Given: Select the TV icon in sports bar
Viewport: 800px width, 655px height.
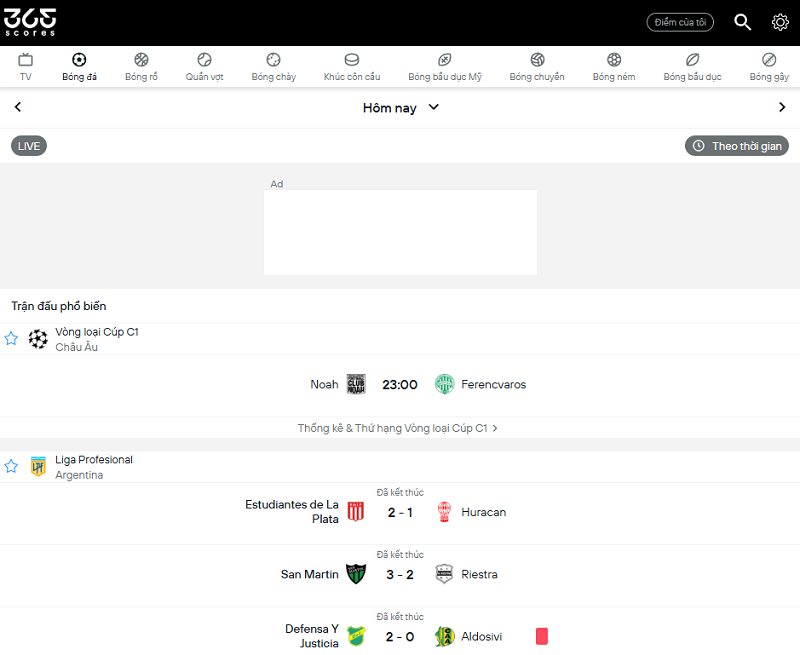Looking at the screenshot, I should tap(26, 60).
